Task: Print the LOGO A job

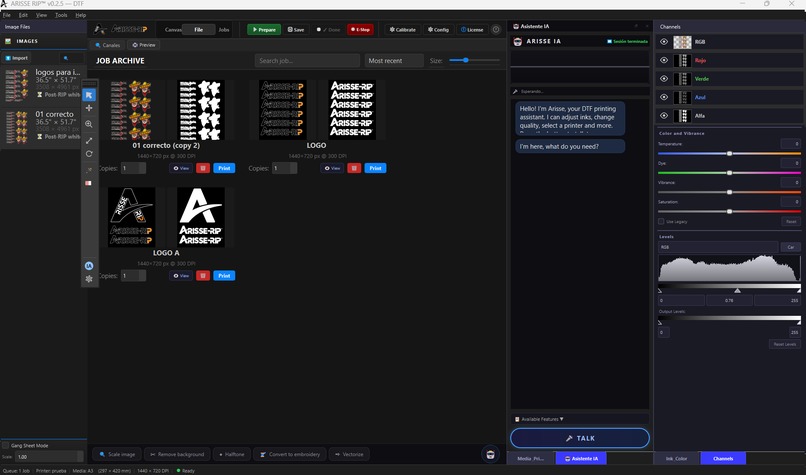Action: click(x=224, y=276)
